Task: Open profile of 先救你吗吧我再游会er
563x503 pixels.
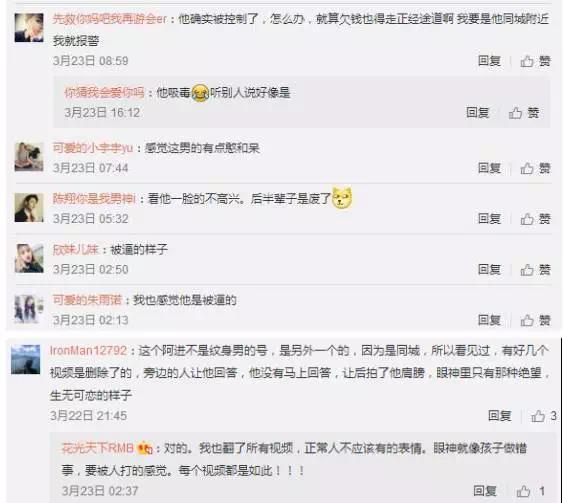Action: [x=110, y=19]
